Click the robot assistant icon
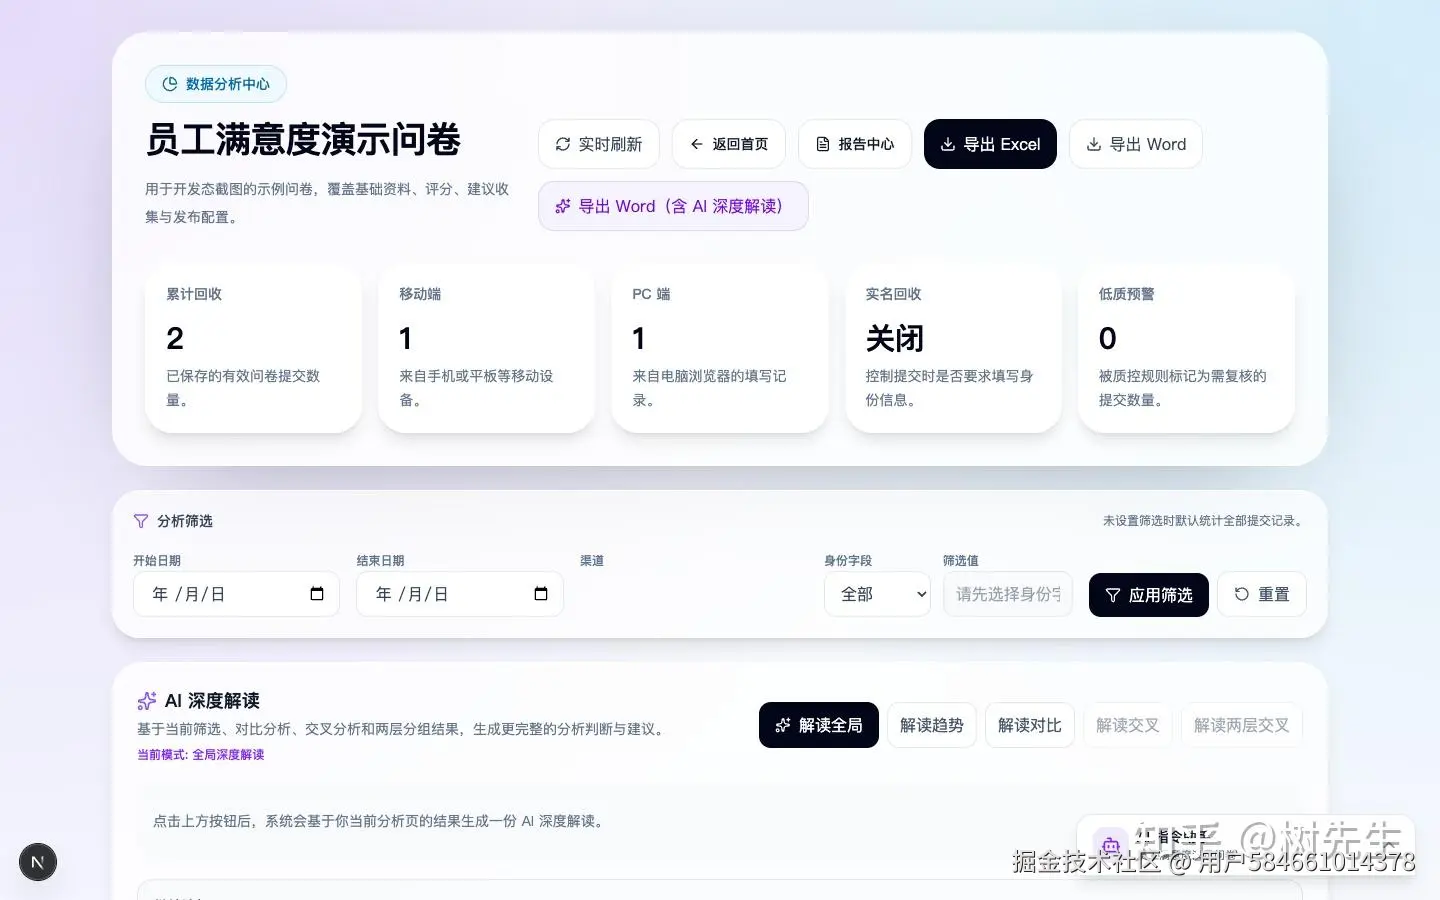This screenshot has width=1440, height=900. pyautogui.click(x=1111, y=846)
